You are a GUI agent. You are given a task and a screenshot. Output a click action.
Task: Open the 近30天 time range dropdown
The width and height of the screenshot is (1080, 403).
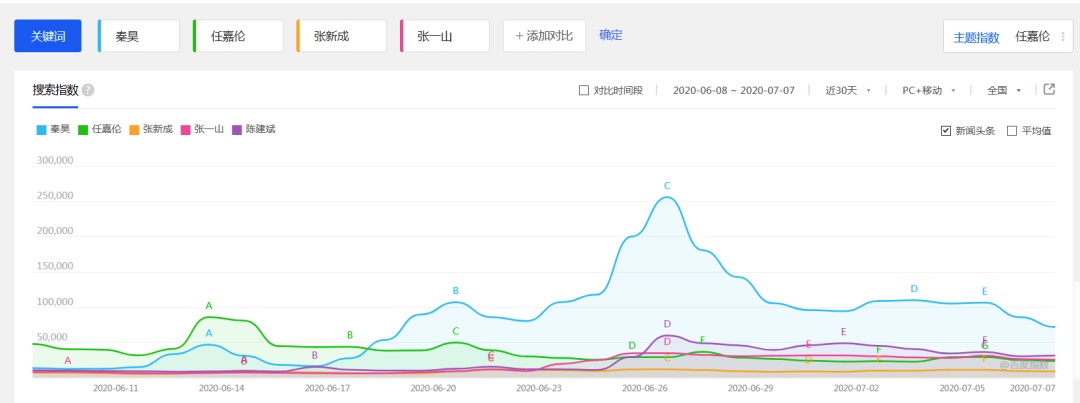click(x=848, y=90)
